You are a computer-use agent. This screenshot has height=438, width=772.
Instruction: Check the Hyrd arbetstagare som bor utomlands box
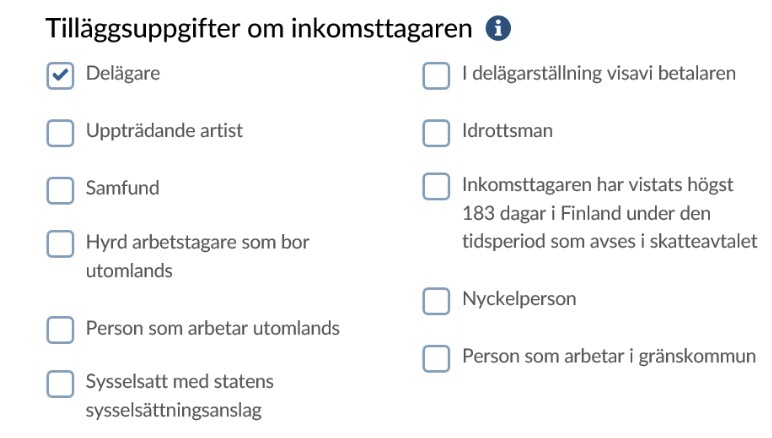tap(61, 244)
